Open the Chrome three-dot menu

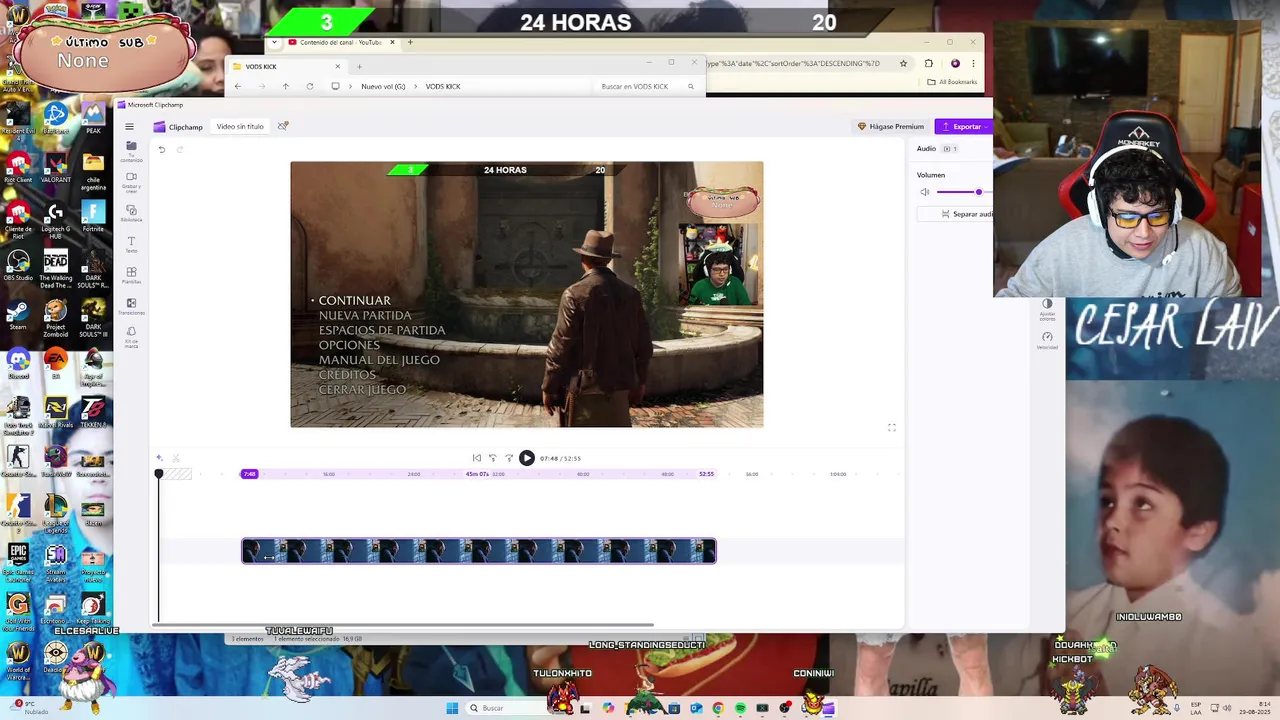coord(973,63)
